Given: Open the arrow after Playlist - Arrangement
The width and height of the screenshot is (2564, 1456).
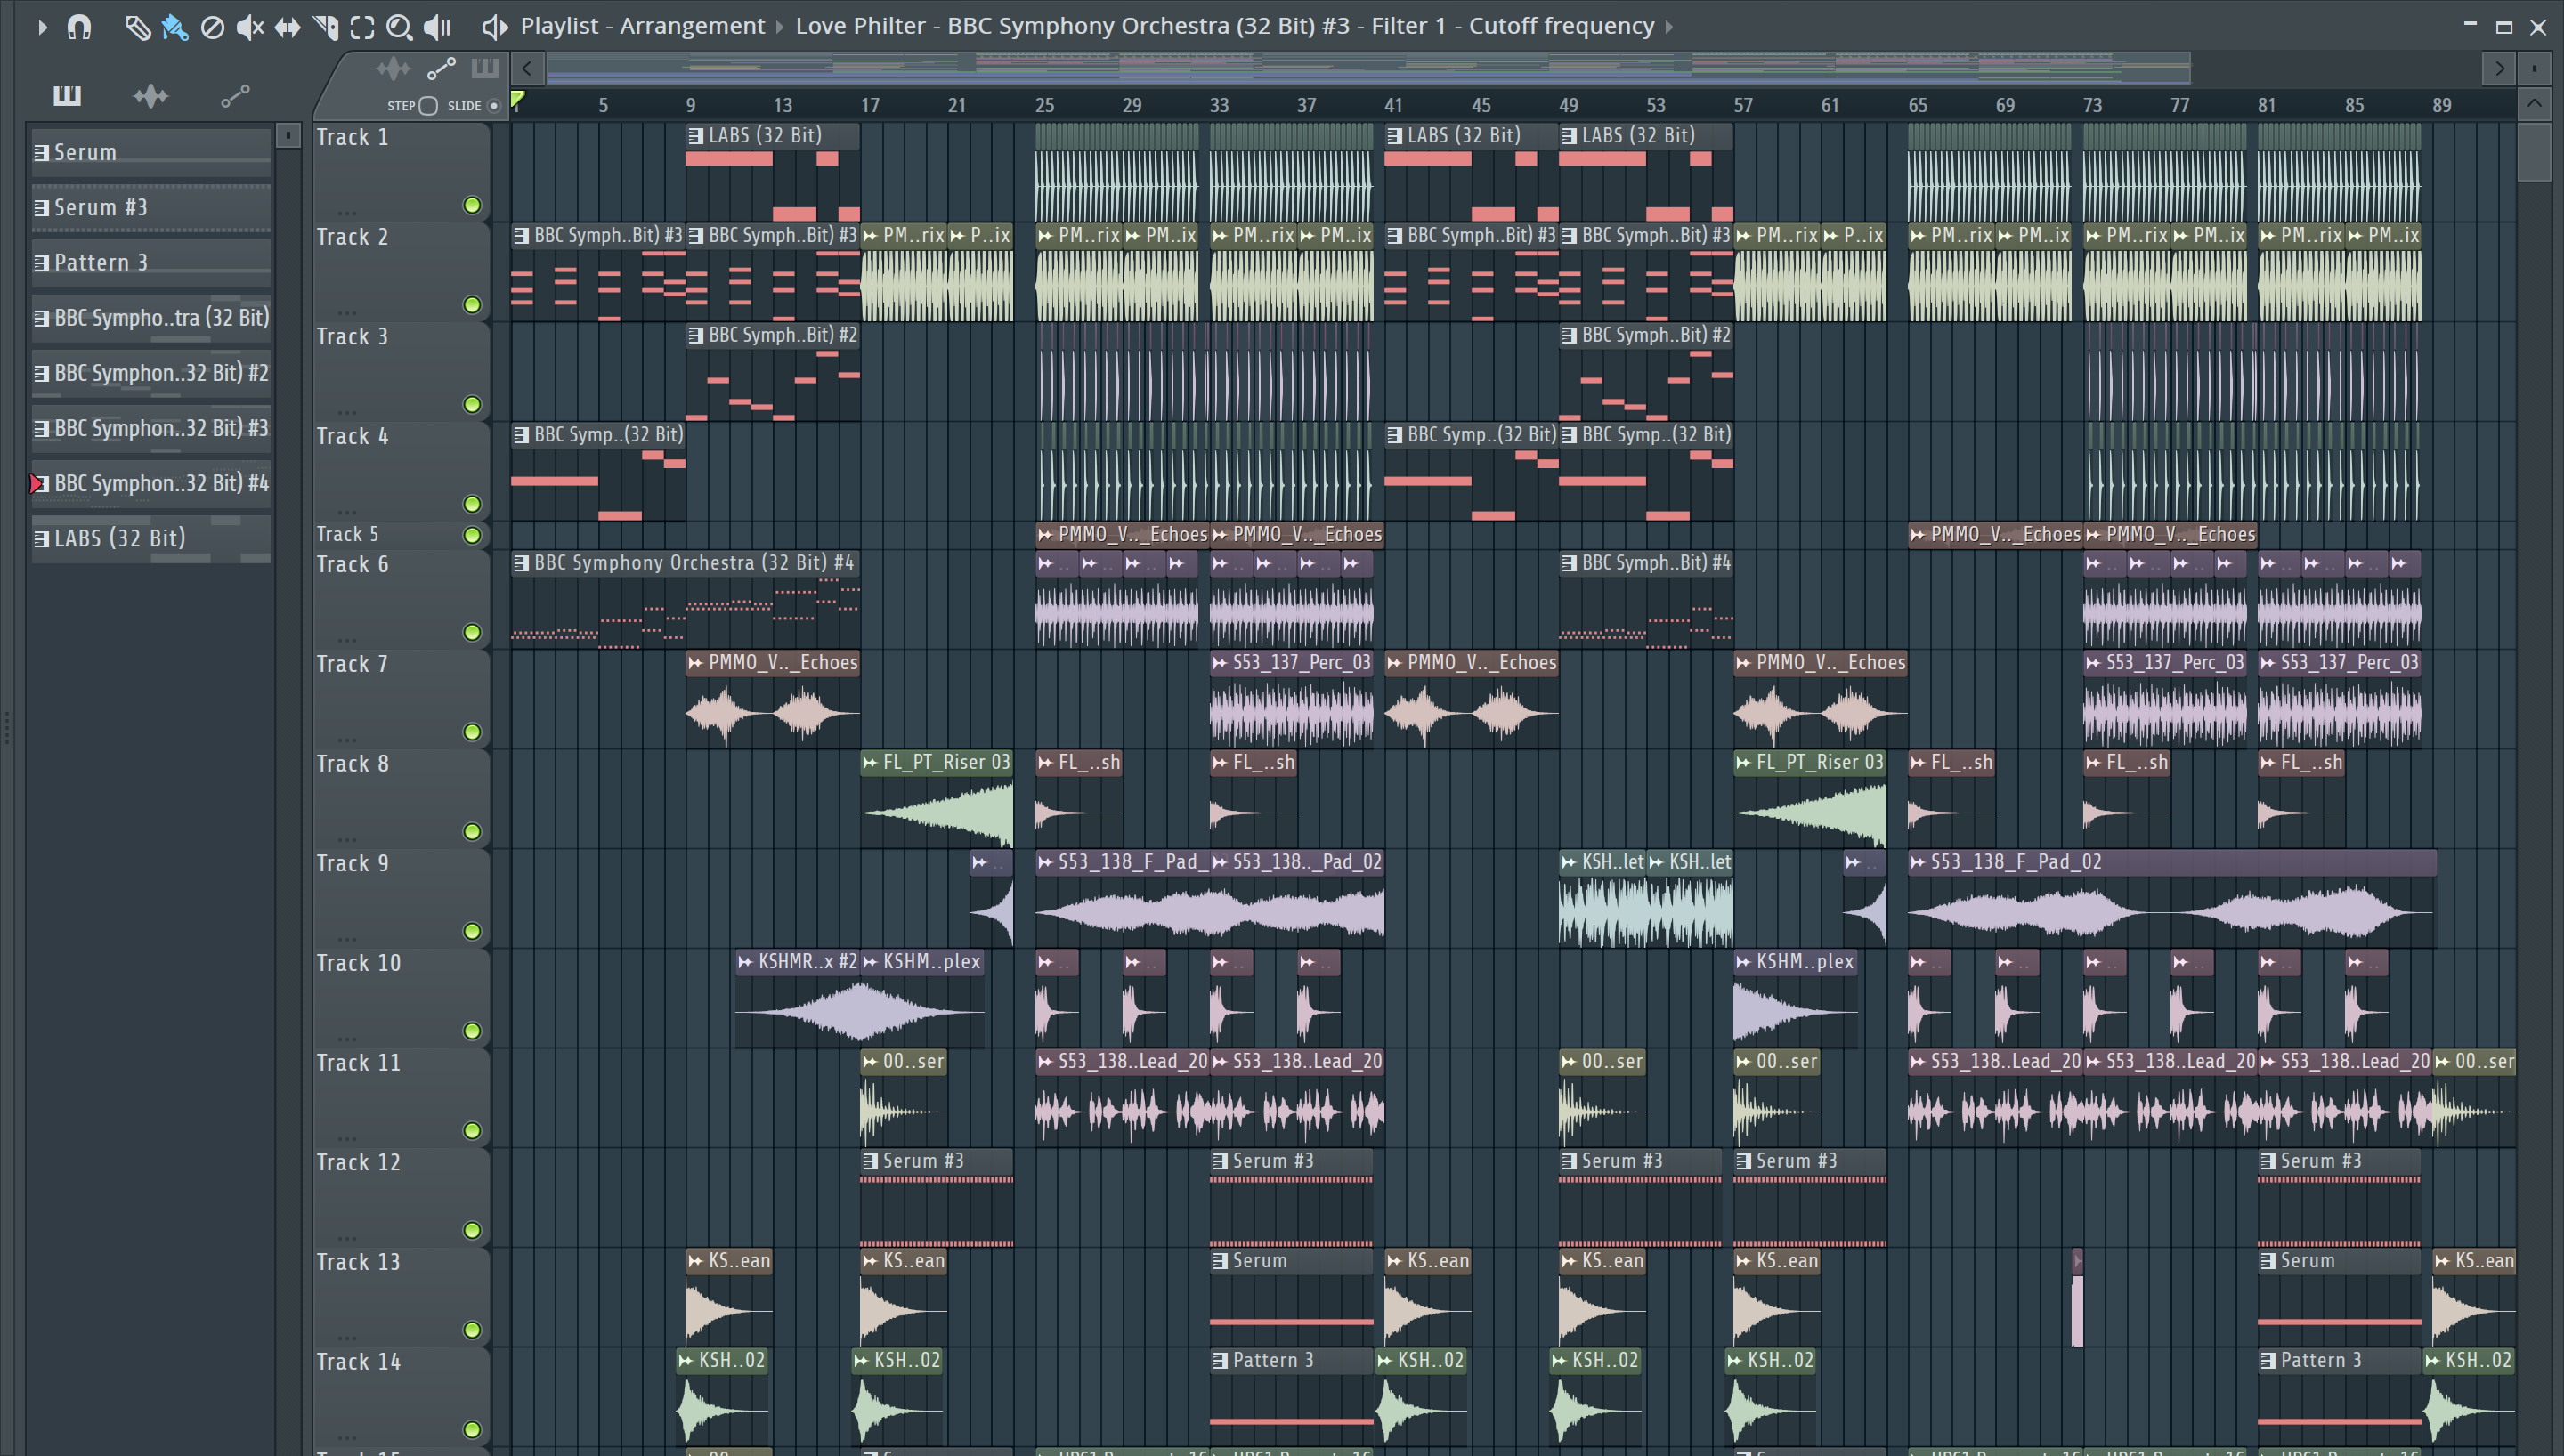Looking at the screenshot, I should pyautogui.click(x=780, y=27).
